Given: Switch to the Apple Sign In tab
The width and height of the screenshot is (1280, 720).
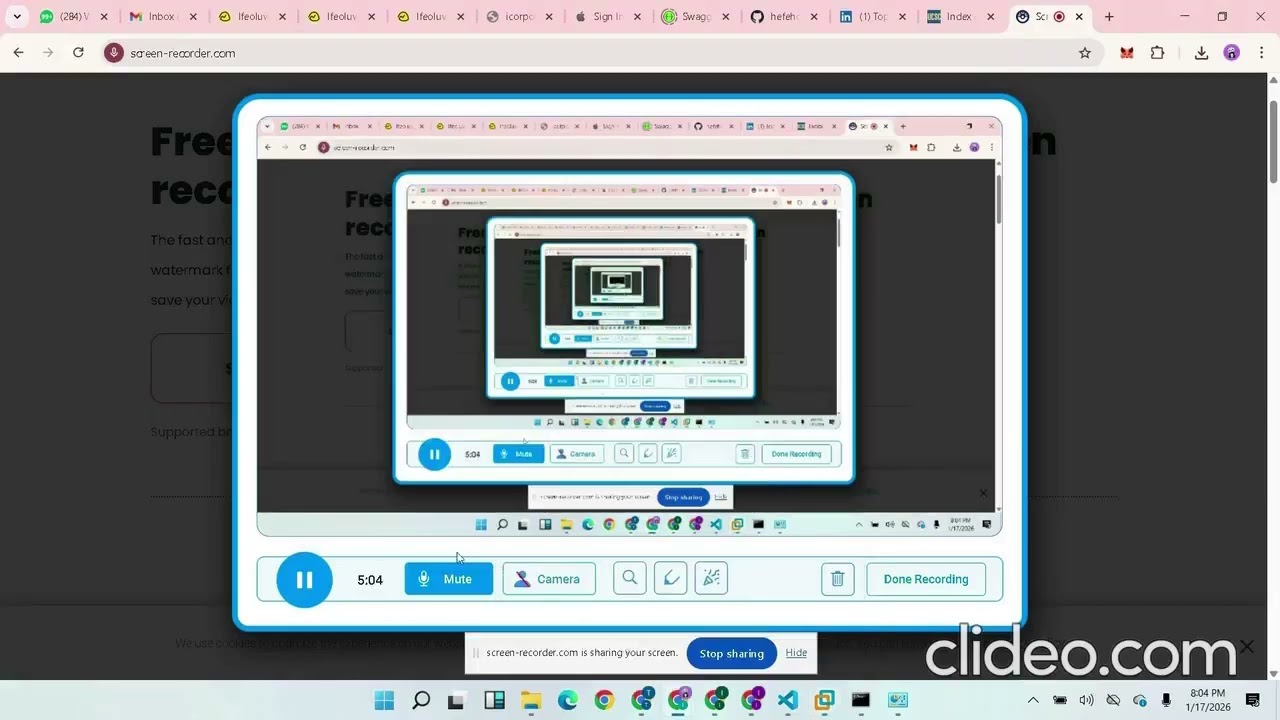Looking at the screenshot, I should click(610, 17).
